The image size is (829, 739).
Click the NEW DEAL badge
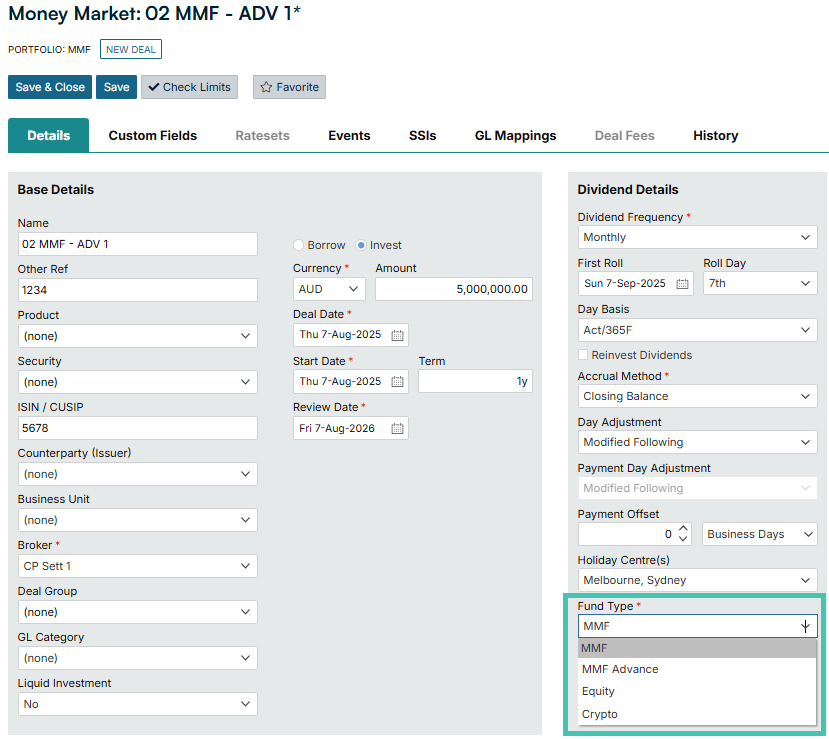click(x=131, y=50)
